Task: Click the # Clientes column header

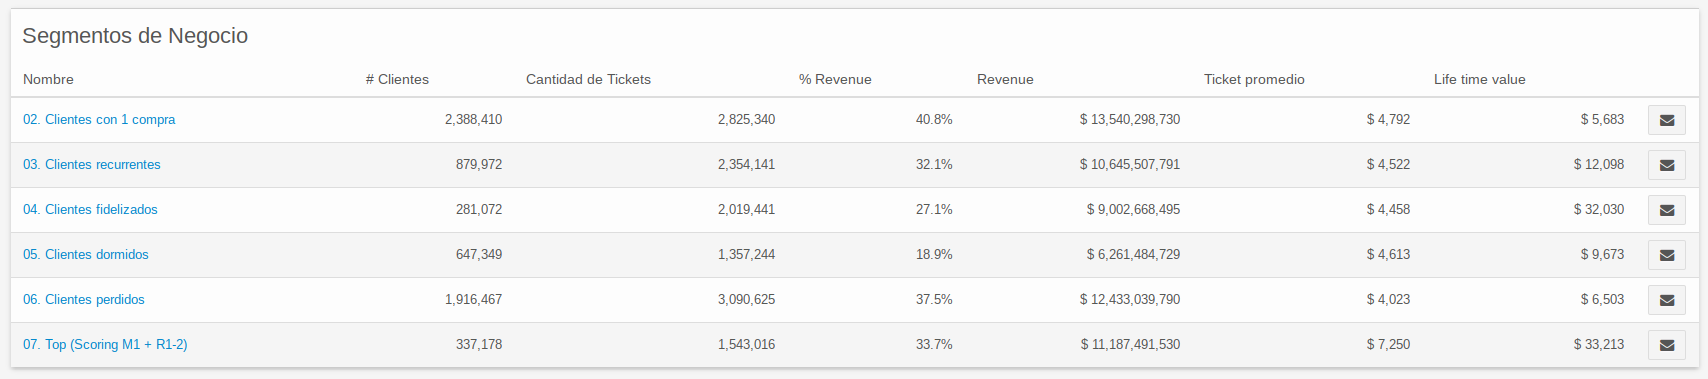Action: click(397, 79)
